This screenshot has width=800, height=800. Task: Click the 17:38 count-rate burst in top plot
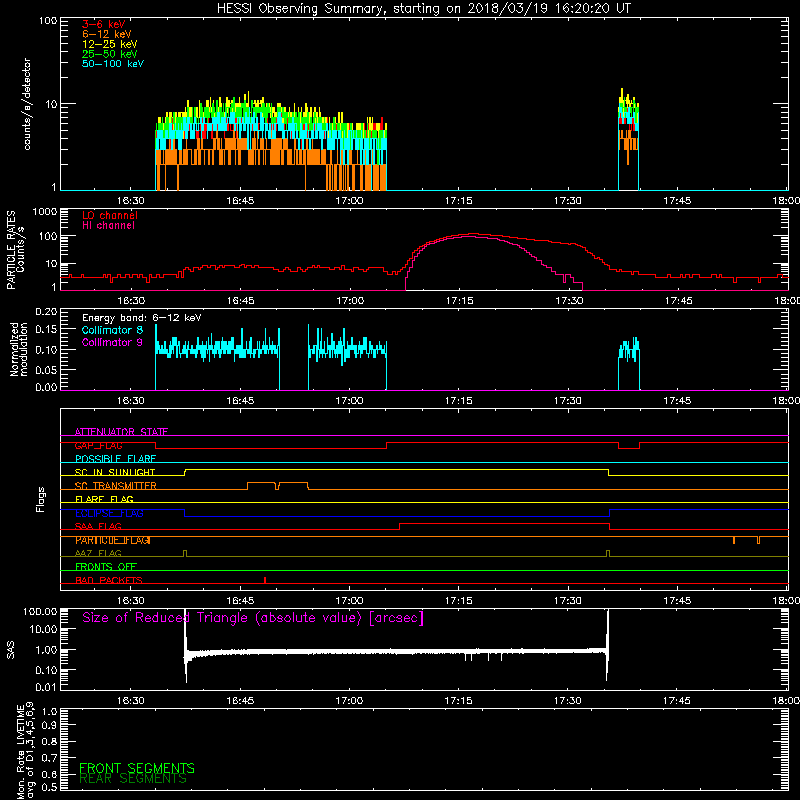point(628,138)
